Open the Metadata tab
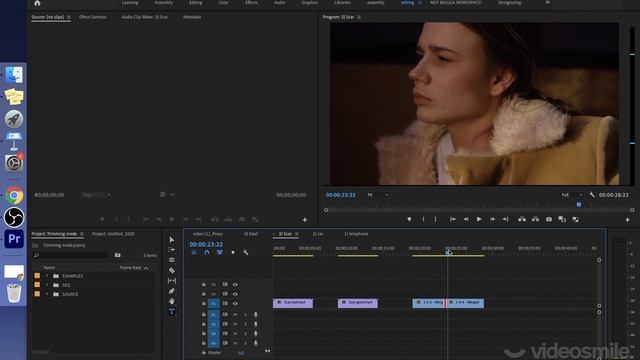 tap(192, 17)
